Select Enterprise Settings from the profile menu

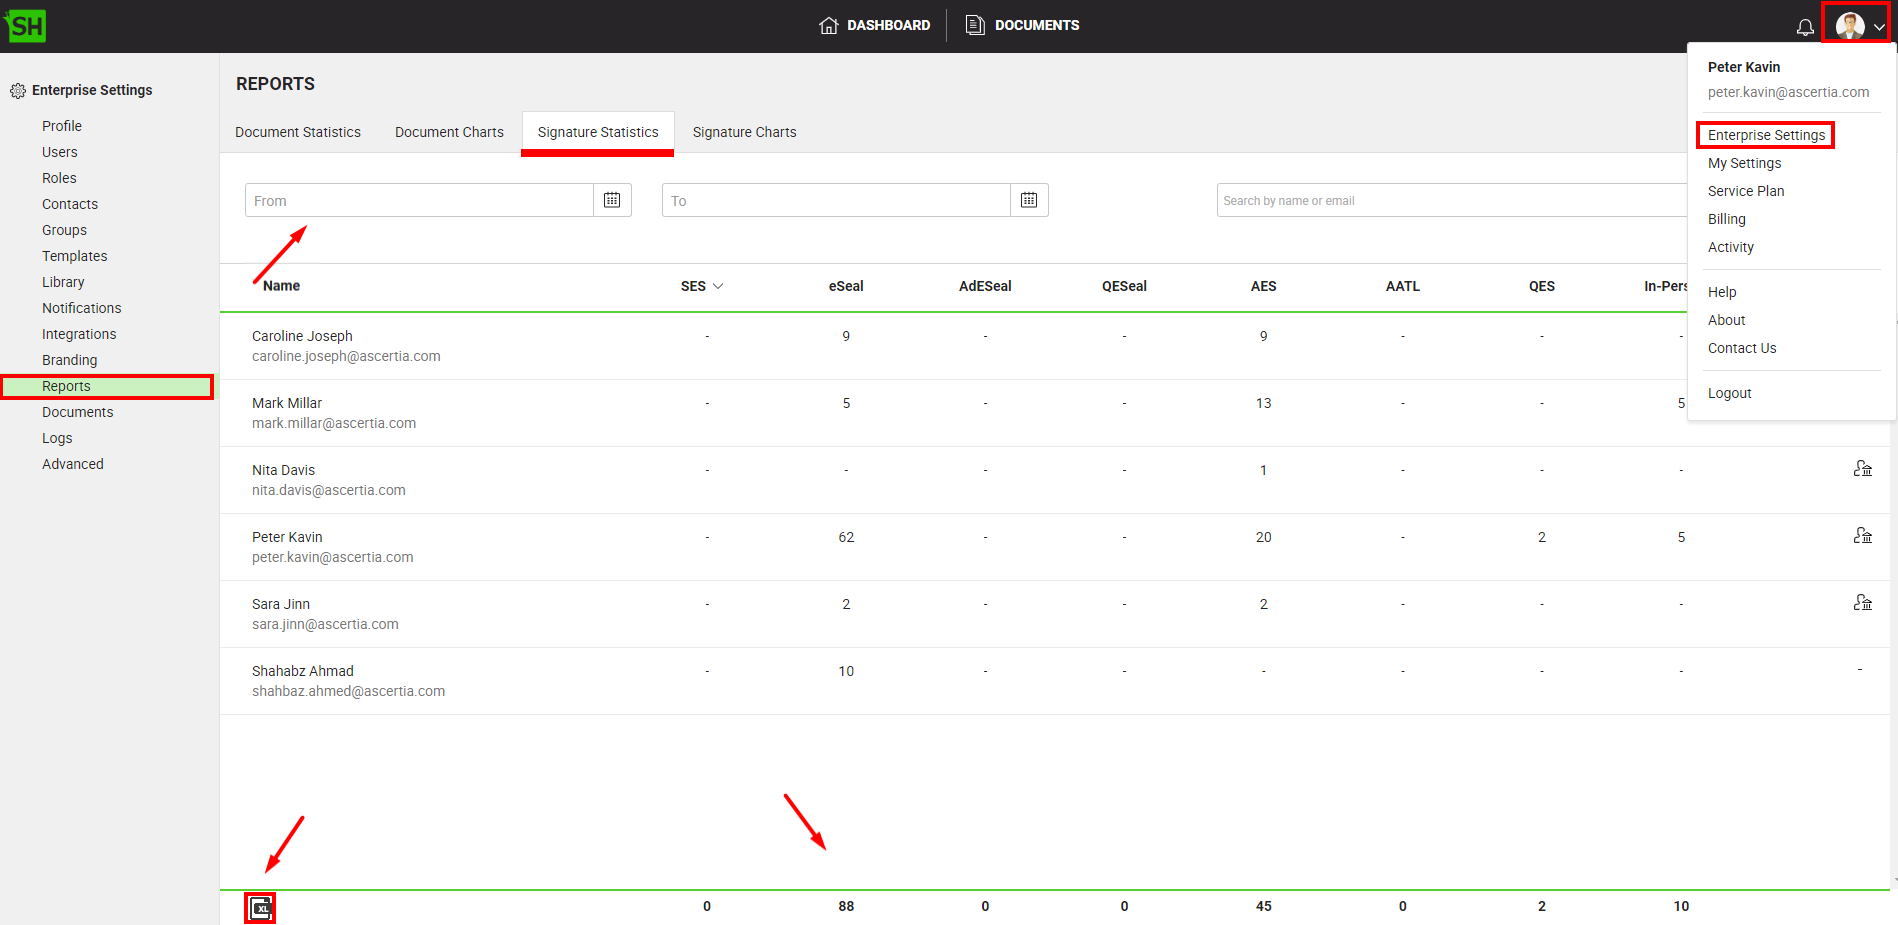(1766, 135)
